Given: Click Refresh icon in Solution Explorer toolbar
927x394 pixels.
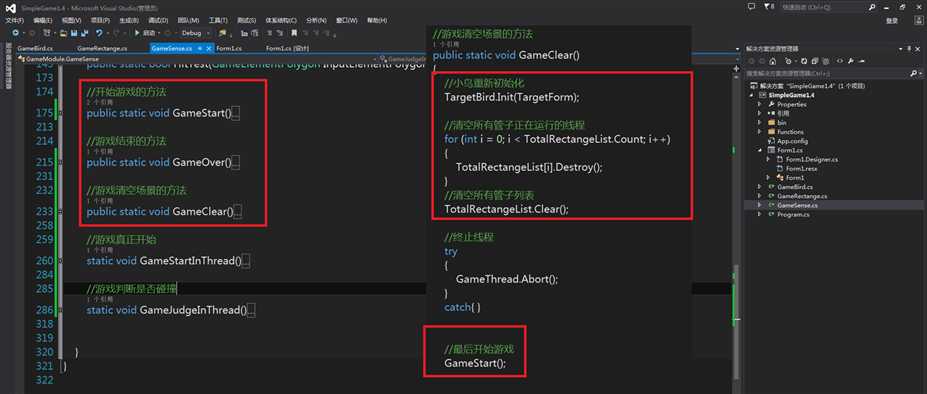Looking at the screenshot, I should pyautogui.click(x=804, y=61).
